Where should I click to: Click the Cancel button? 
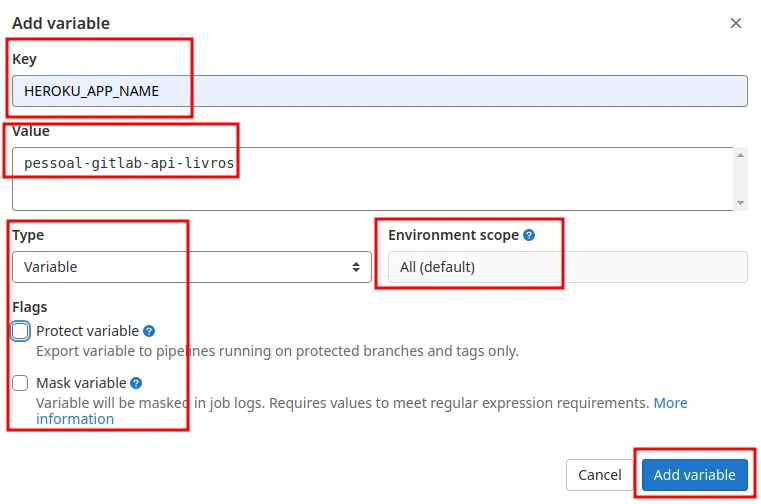pyautogui.click(x=599, y=474)
